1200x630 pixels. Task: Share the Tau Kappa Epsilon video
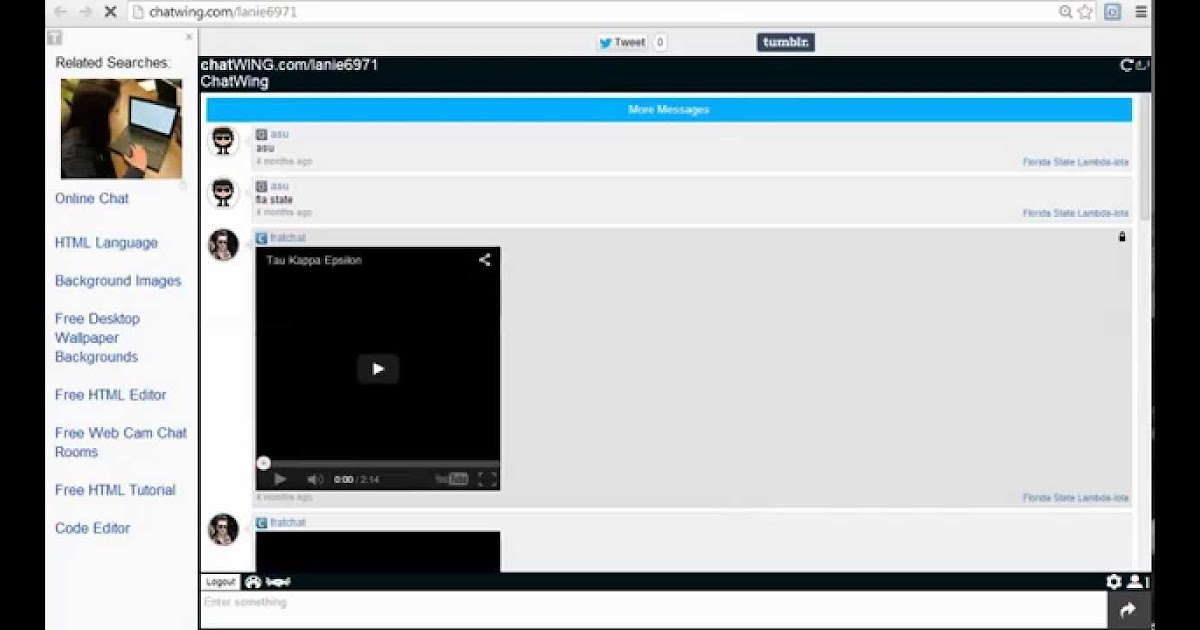[484, 260]
